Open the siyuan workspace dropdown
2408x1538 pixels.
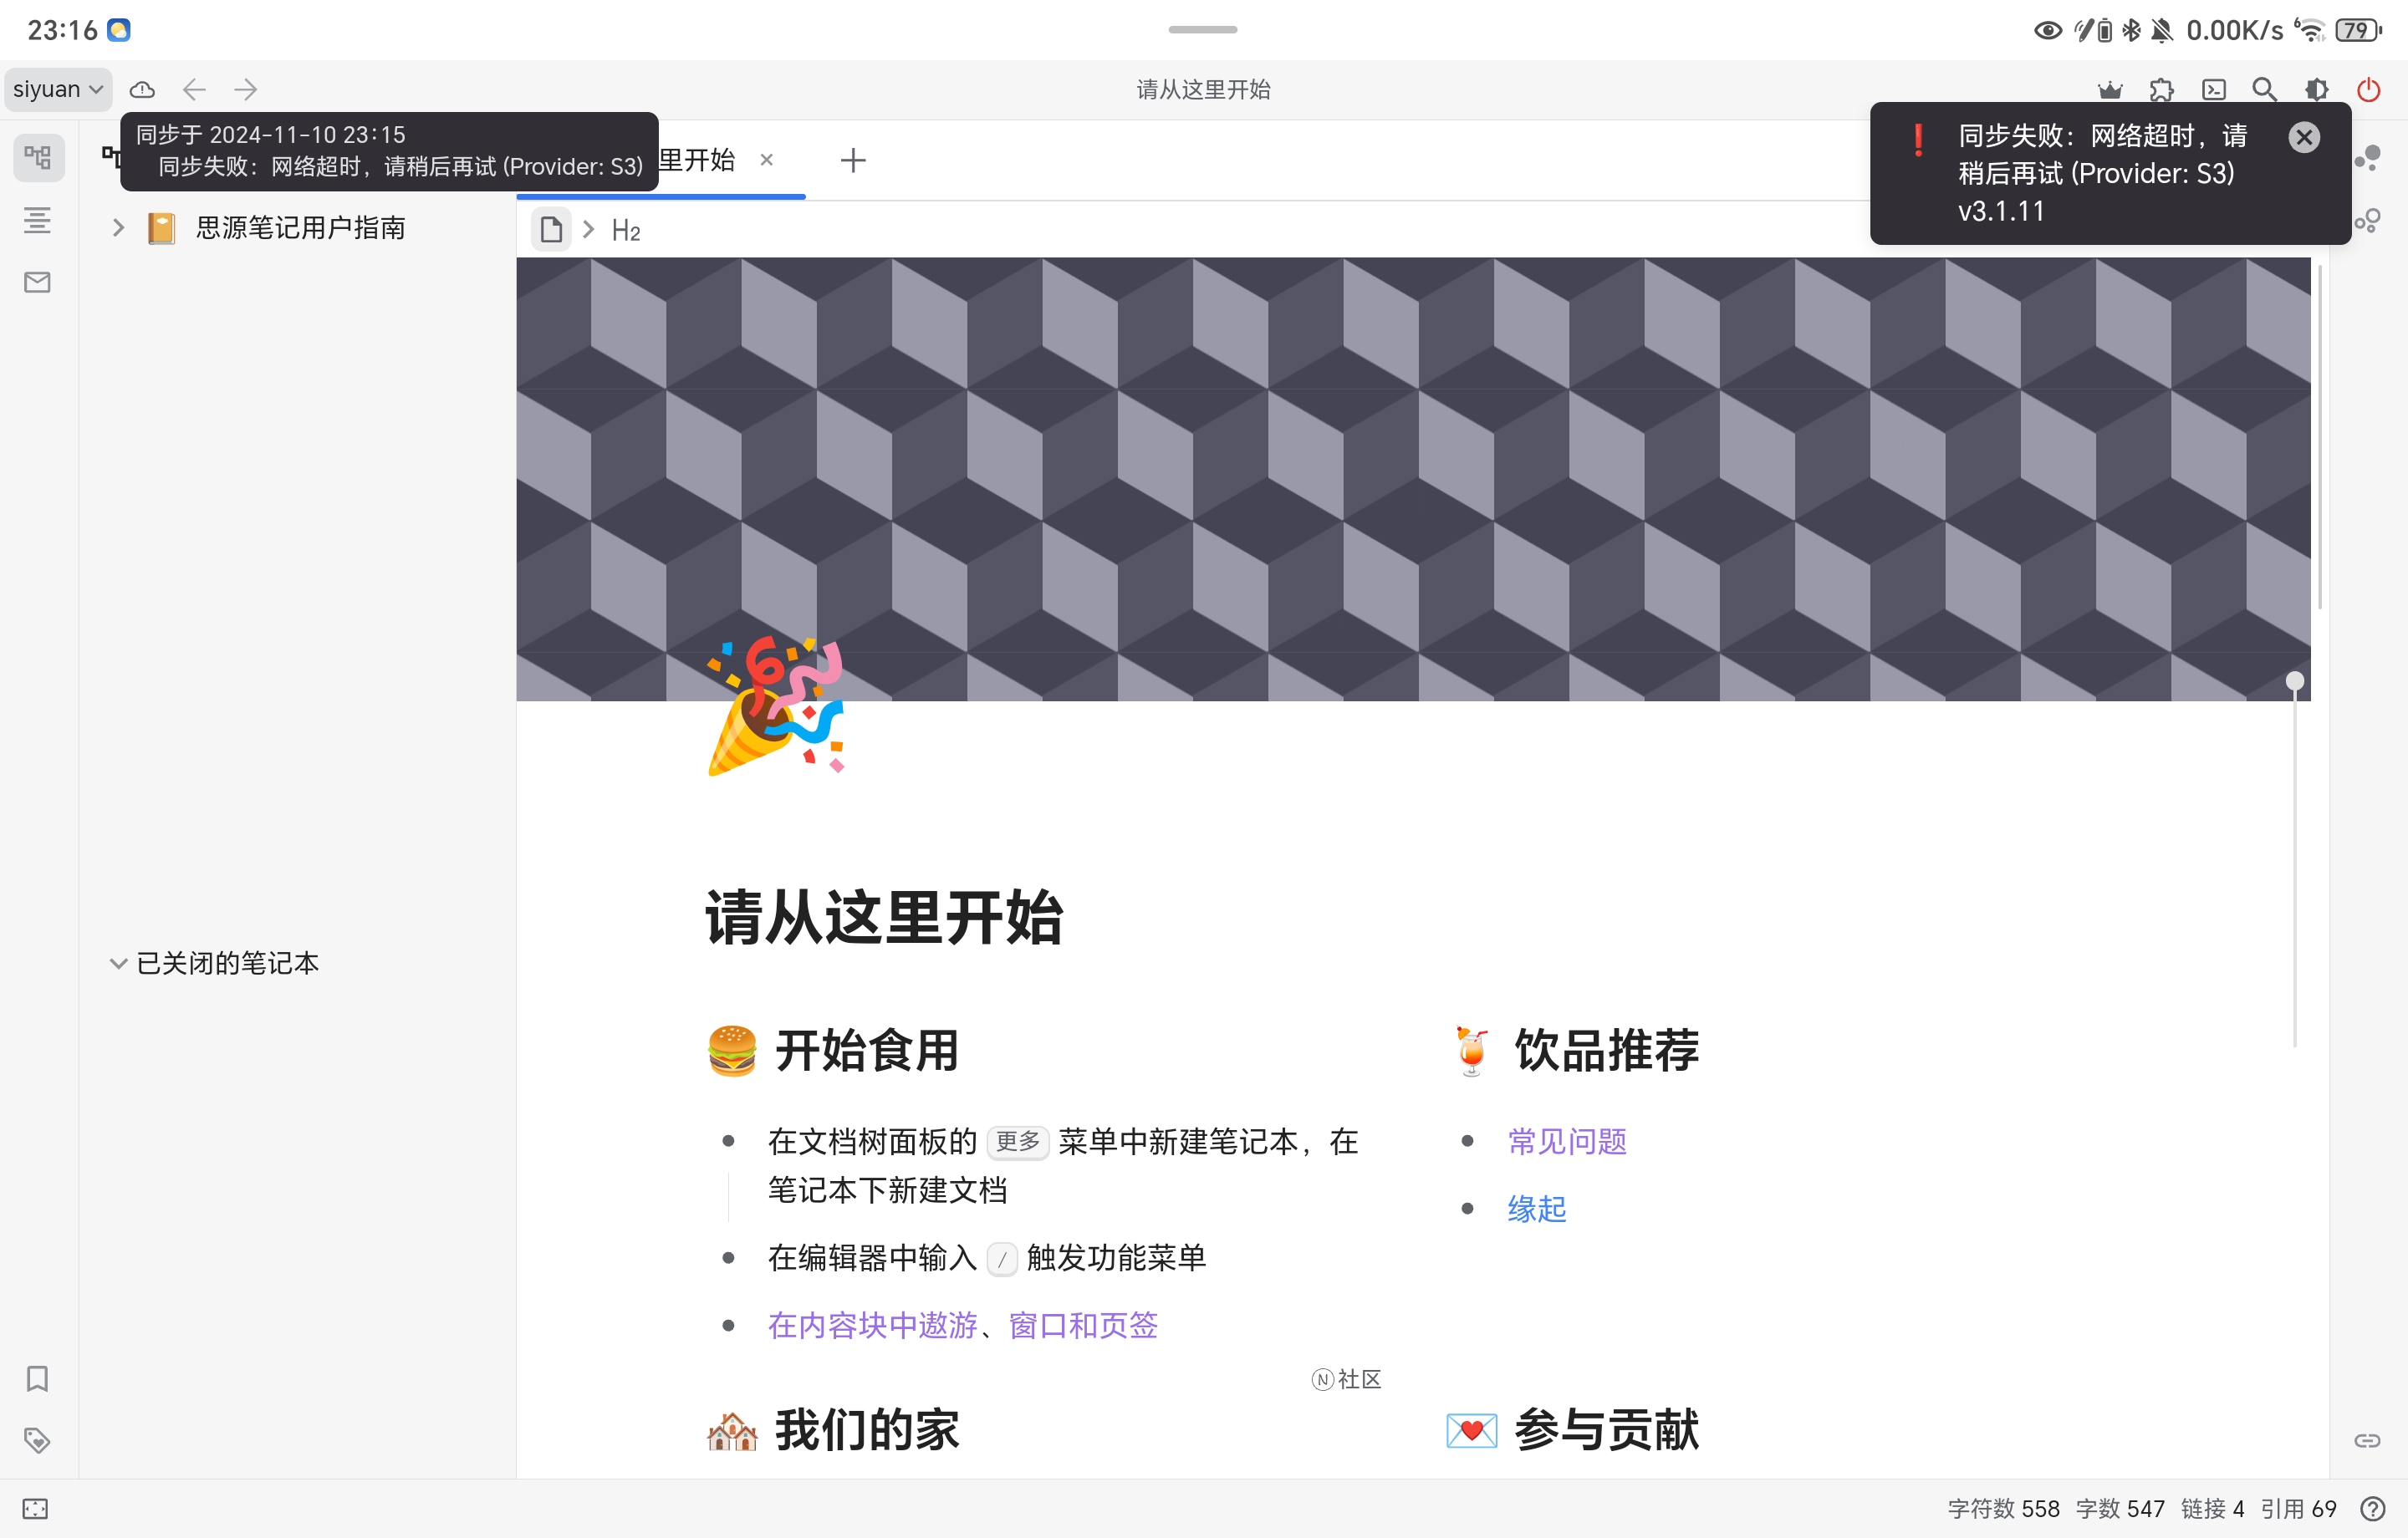click(57, 89)
